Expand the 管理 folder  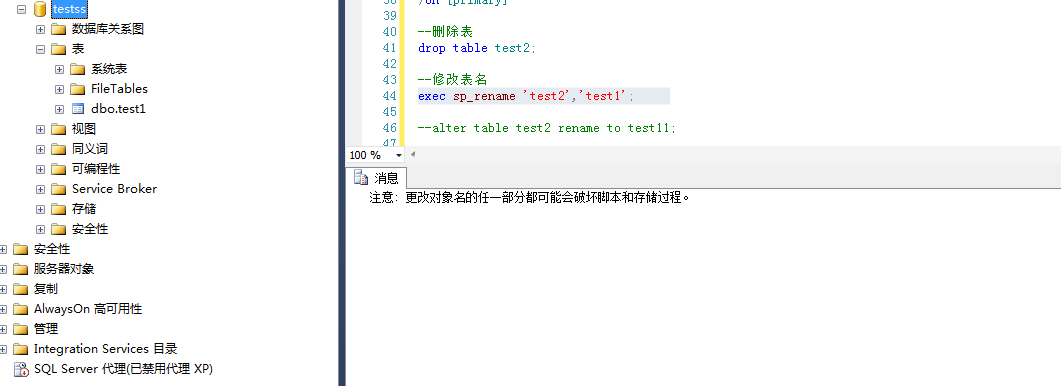pyautogui.click(x=3, y=329)
